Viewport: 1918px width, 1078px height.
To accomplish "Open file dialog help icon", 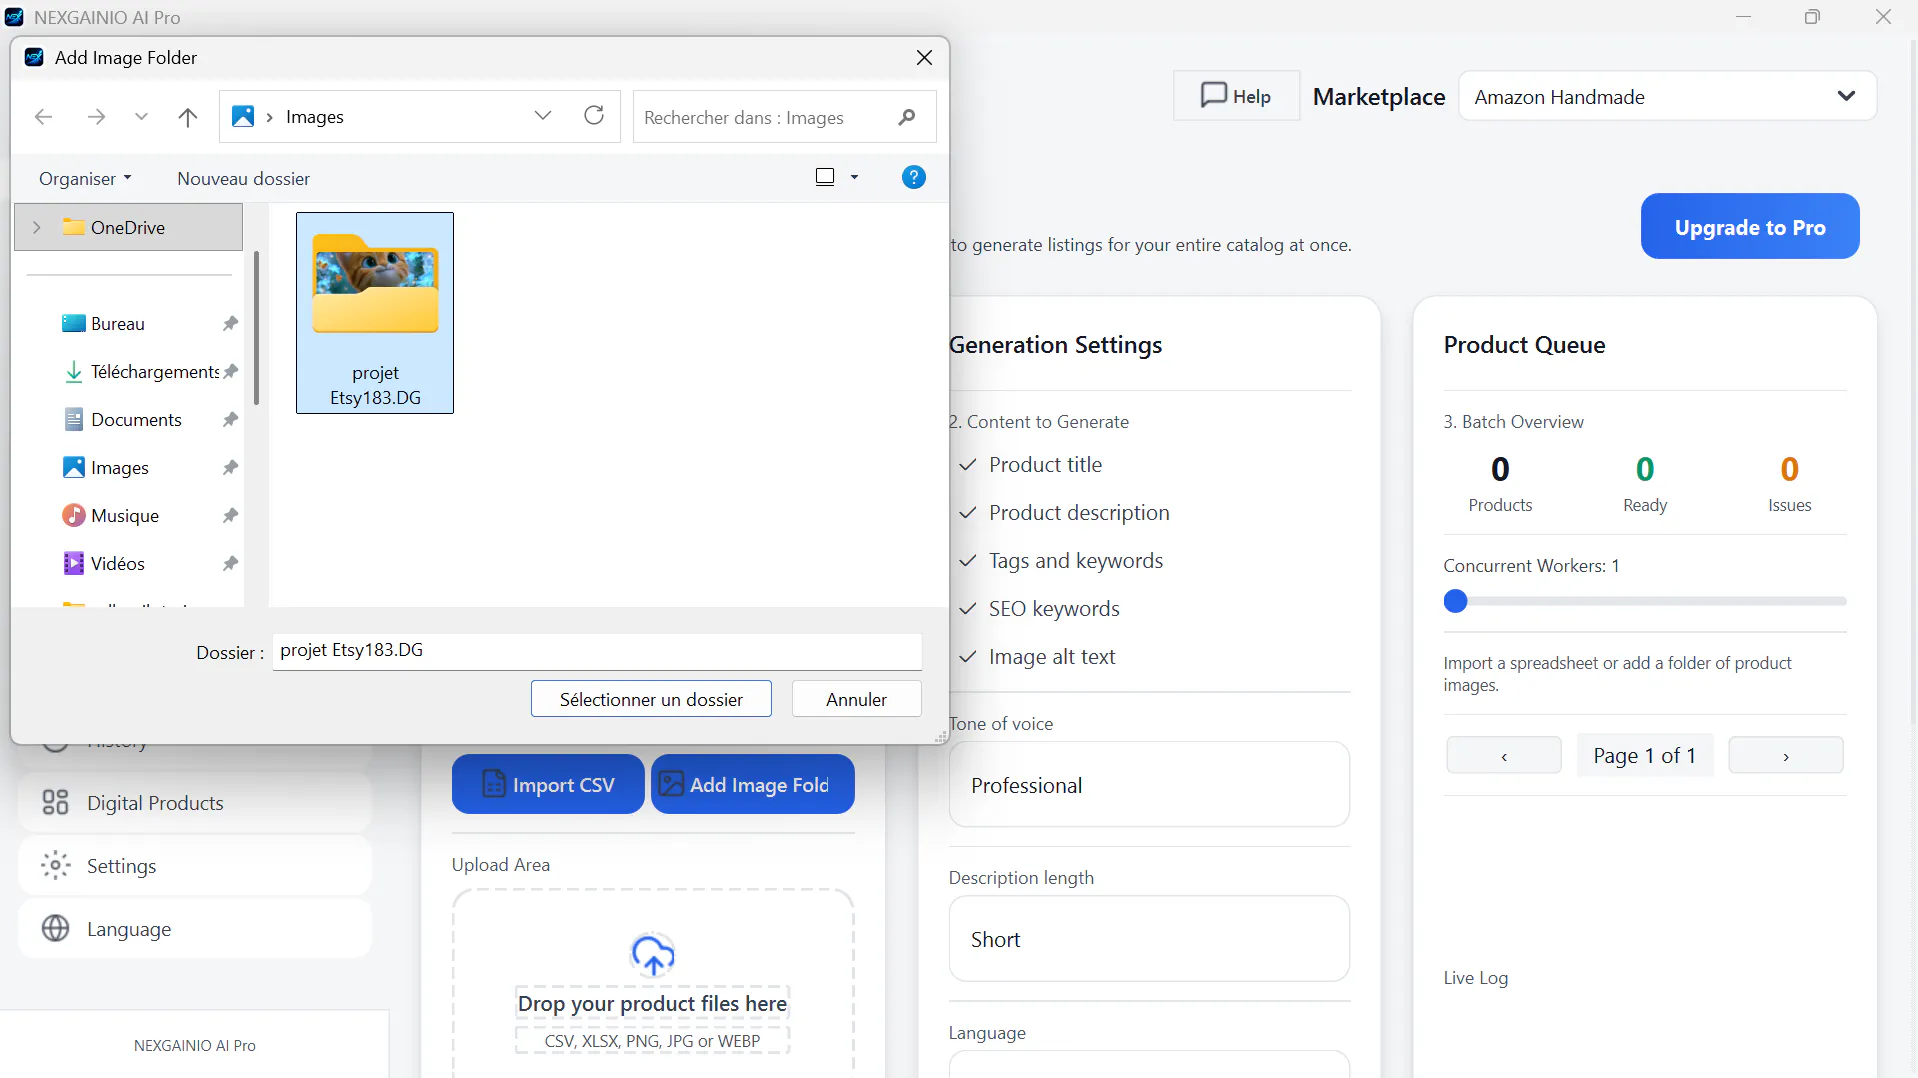I will tap(913, 177).
